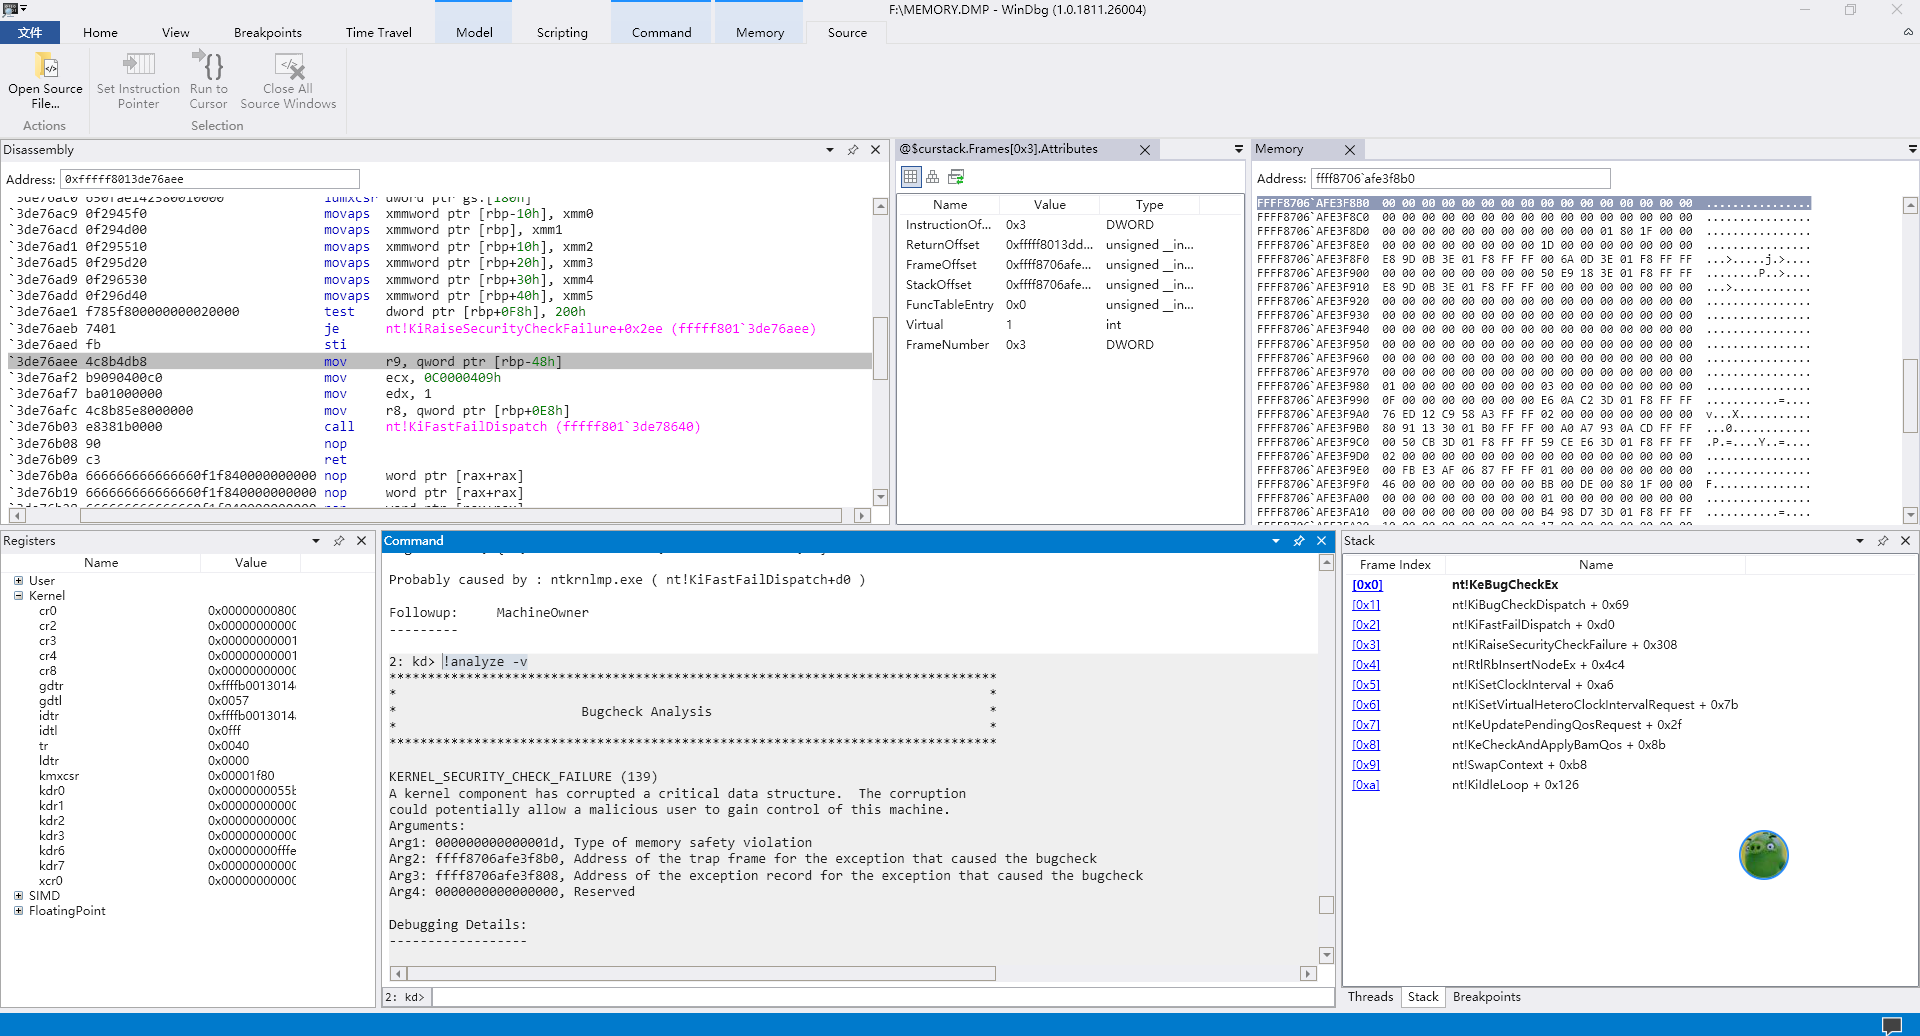This screenshot has height=1036, width=1920.
Task: Click the Open Source File icon
Action: click(x=46, y=66)
